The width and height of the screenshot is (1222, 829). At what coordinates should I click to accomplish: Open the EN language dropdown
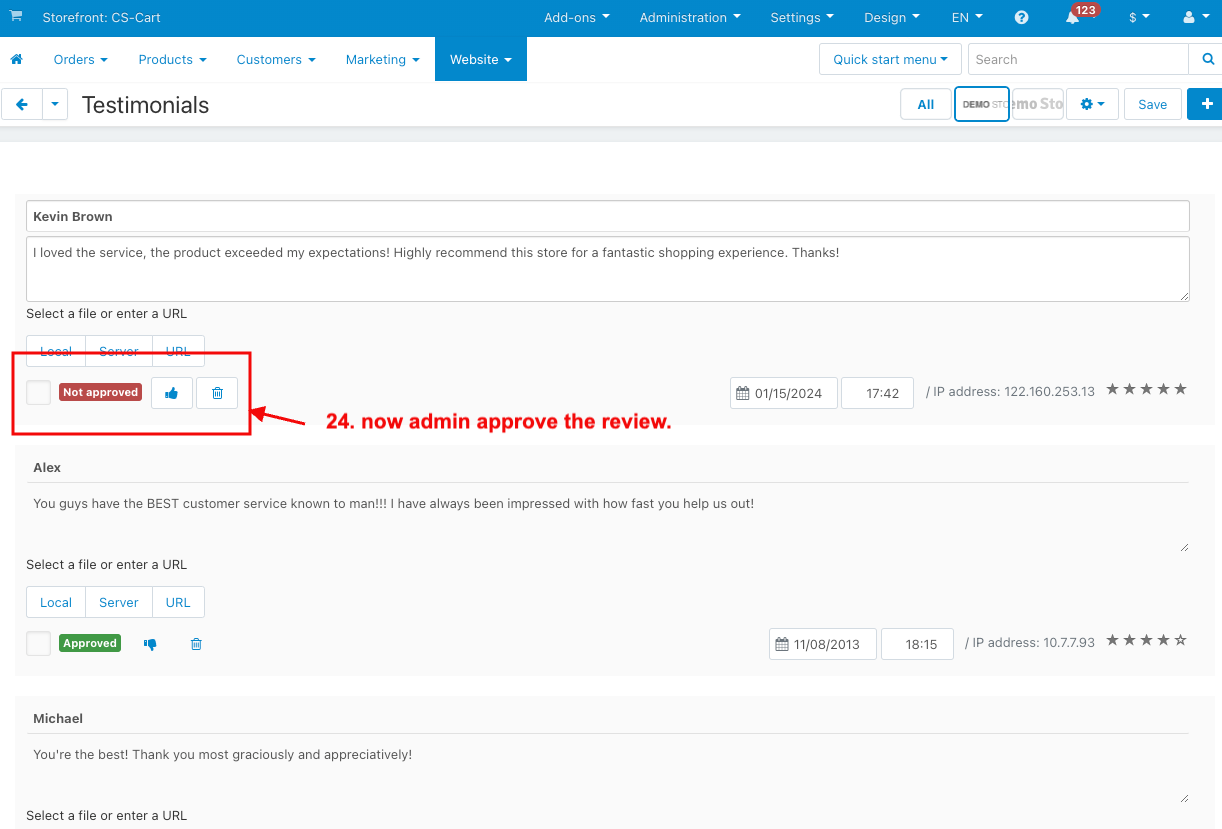(967, 17)
